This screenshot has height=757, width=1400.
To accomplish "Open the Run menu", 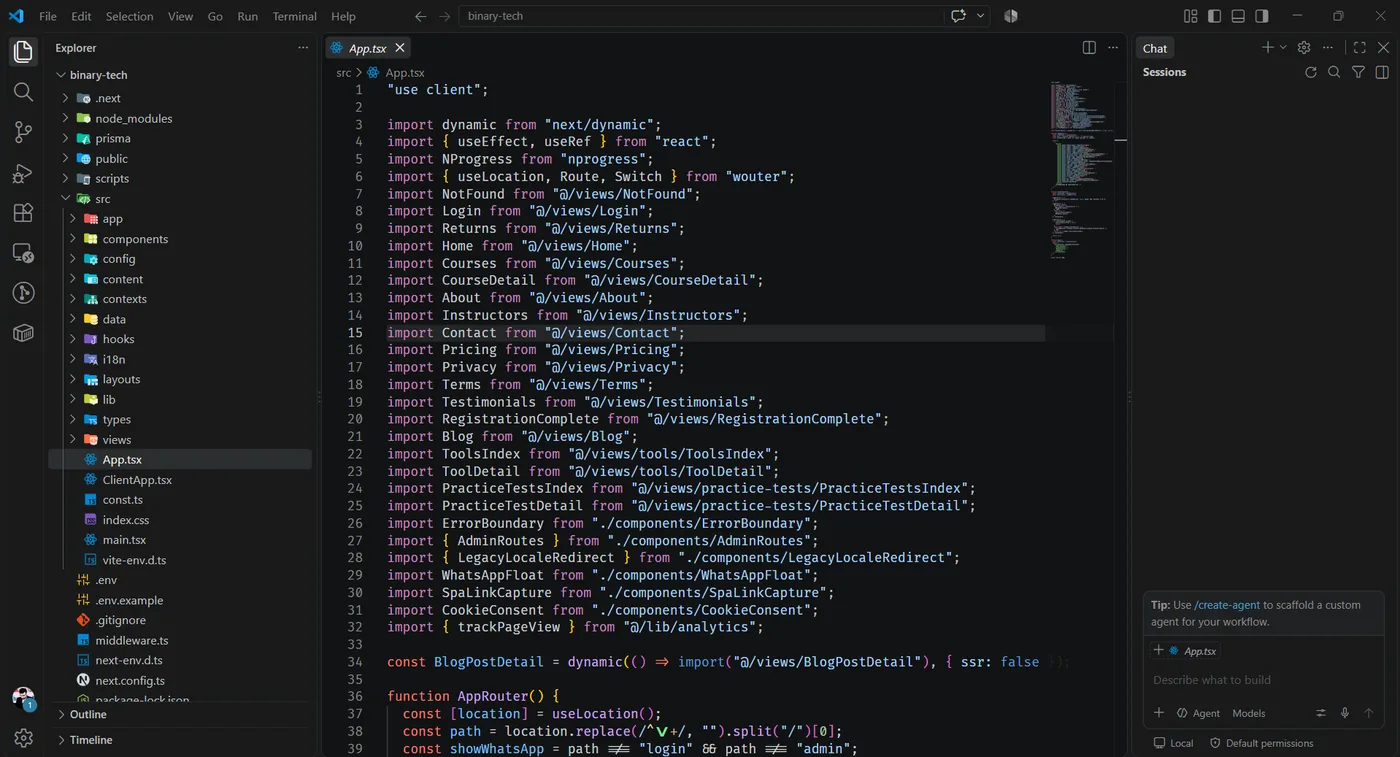I will (x=247, y=16).
